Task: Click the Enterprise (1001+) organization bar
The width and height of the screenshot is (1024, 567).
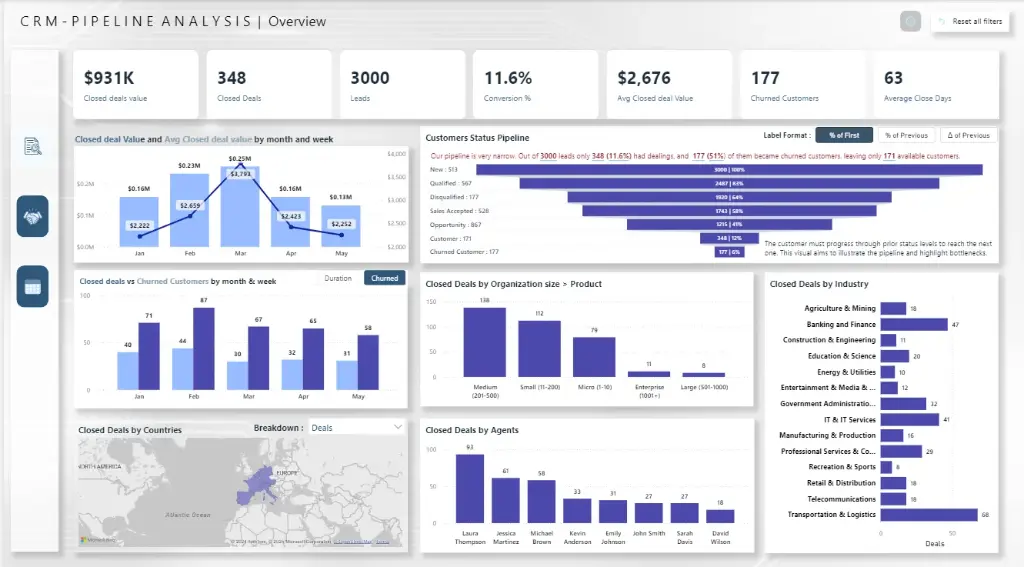Action: pyautogui.click(x=649, y=374)
